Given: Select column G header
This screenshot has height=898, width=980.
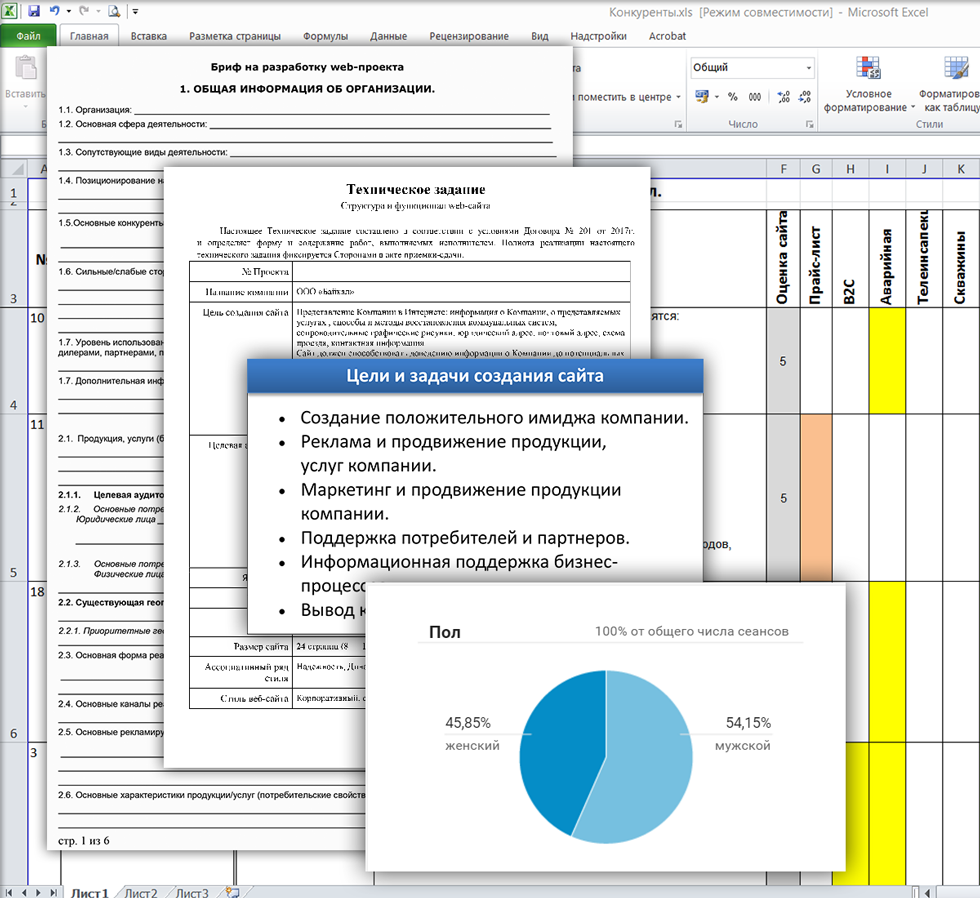Looking at the screenshot, I should click(816, 169).
